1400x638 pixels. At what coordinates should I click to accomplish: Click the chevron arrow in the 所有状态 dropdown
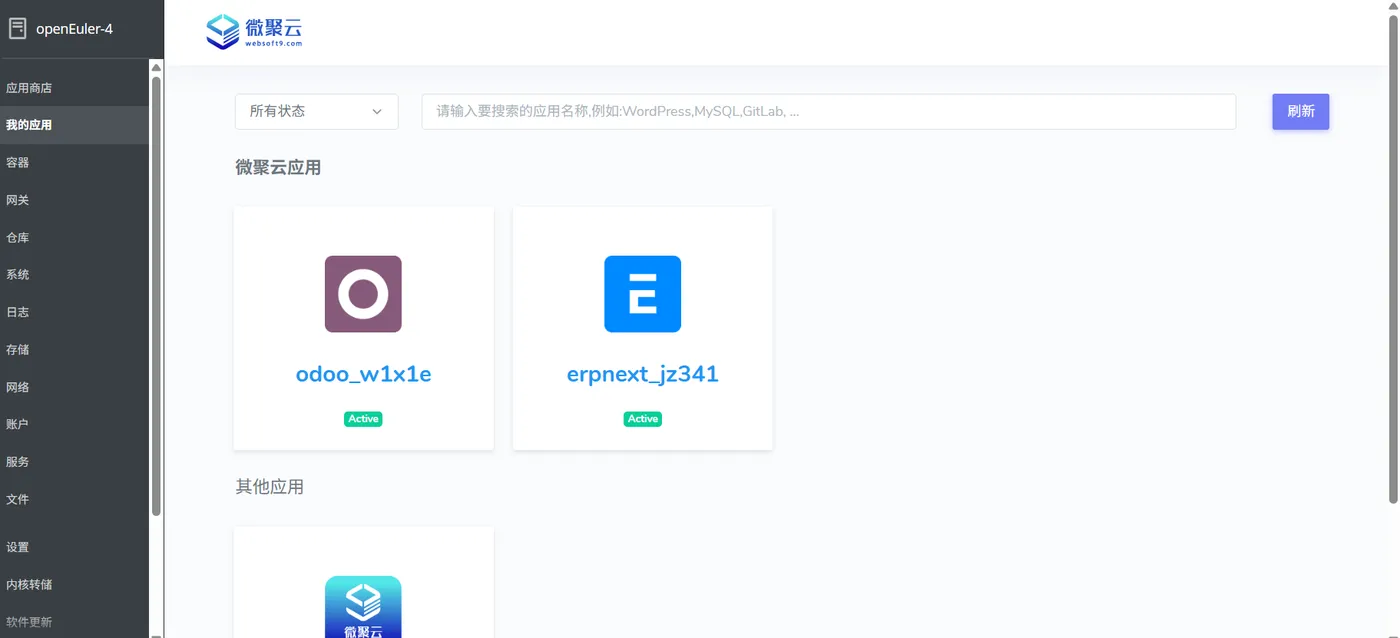click(x=377, y=112)
